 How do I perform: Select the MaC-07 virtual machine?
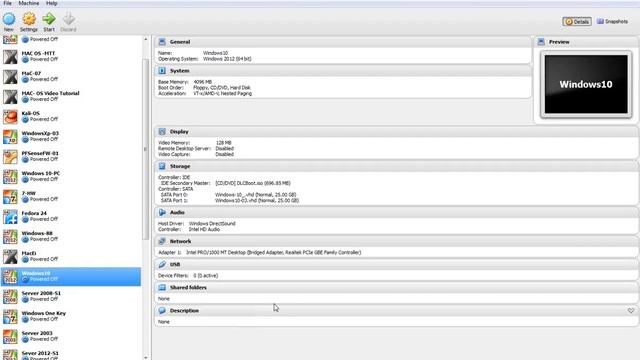point(71,76)
